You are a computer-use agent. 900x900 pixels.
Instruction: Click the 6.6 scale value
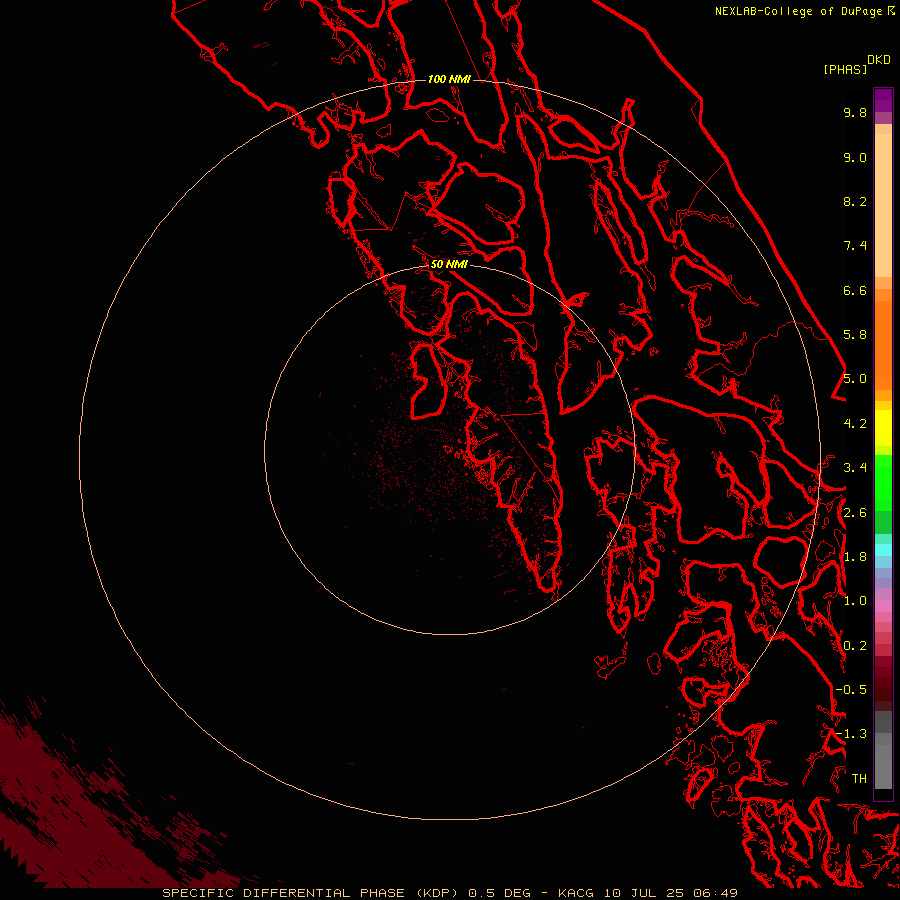[855, 290]
